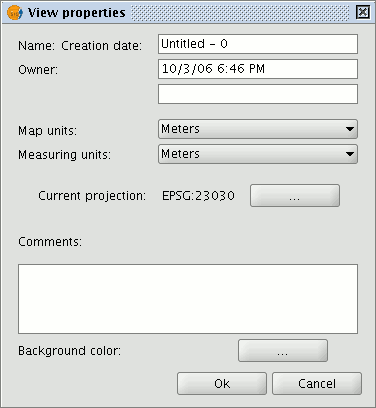Click the gvSIG icon in title bar
The height and width of the screenshot is (408, 376).
(15, 13)
